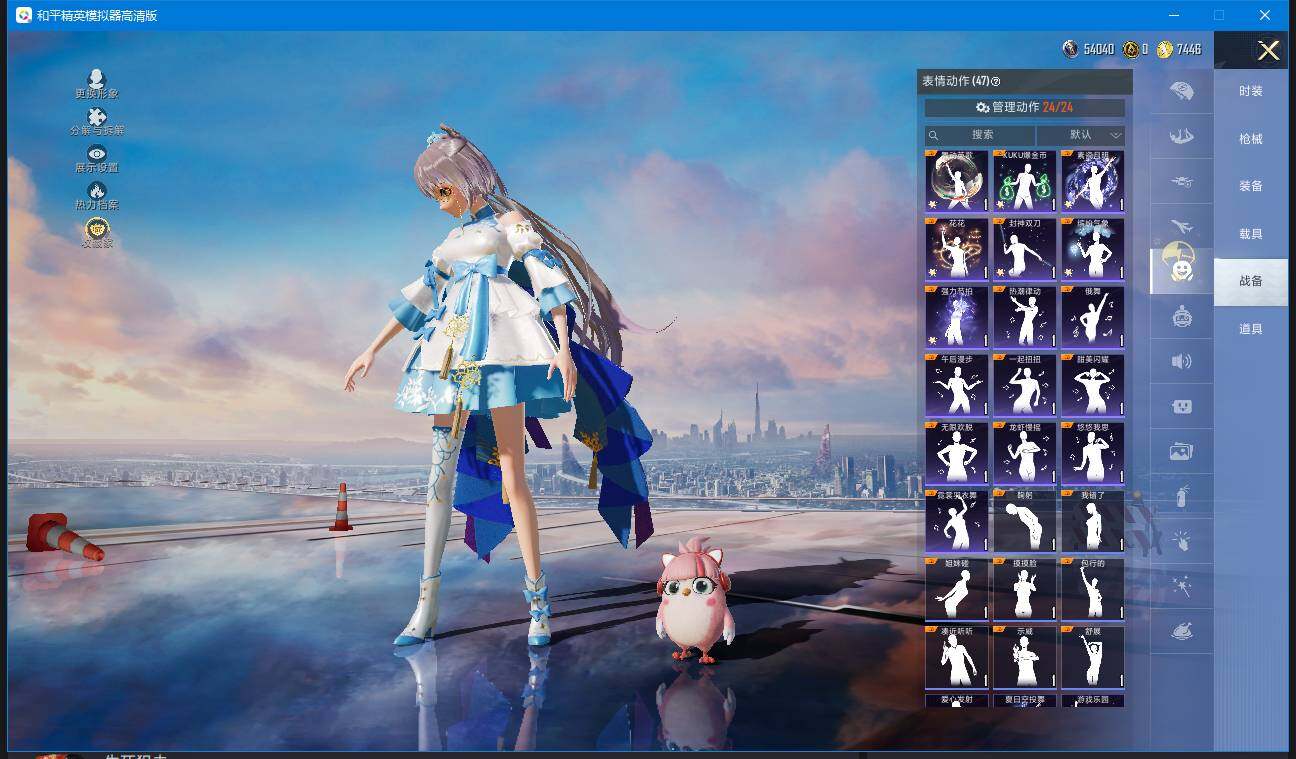1296x759 pixels.
Task: Pick the 热潮律动 emote
Action: (x=1025, y=316)
